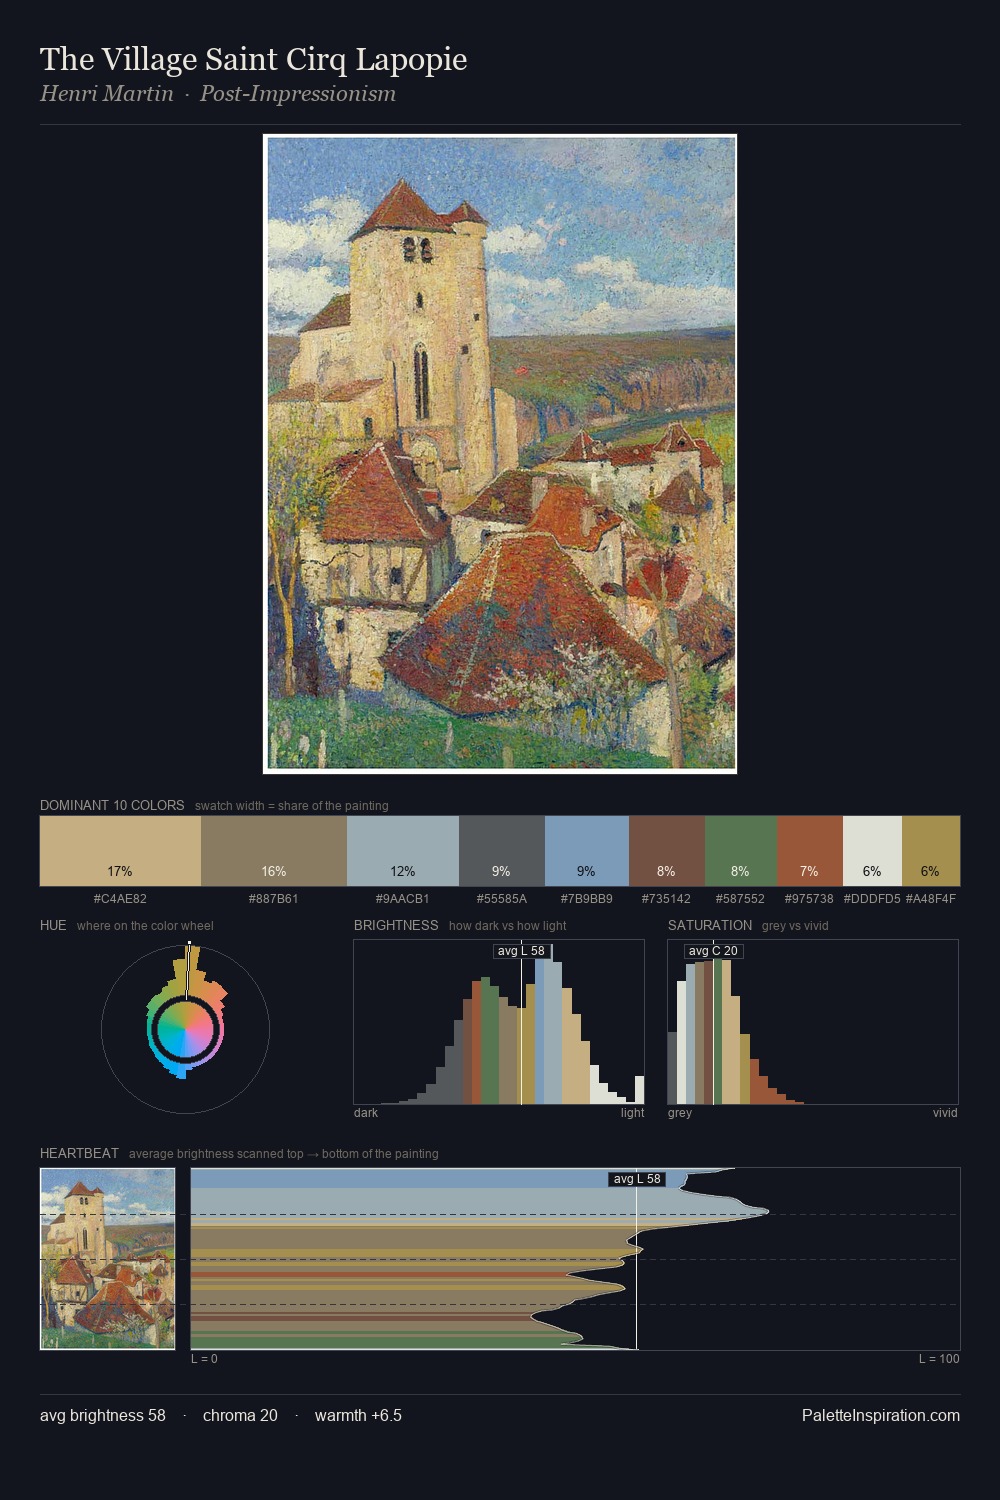
Task: Click the hex code #735142
Action: point(667,899)
